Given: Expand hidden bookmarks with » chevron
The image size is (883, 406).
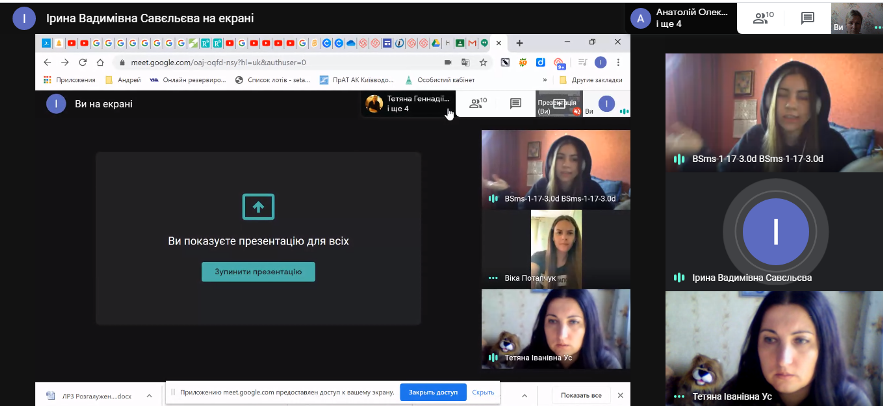Looking at the screenshot, I should [x=545, y=80].
